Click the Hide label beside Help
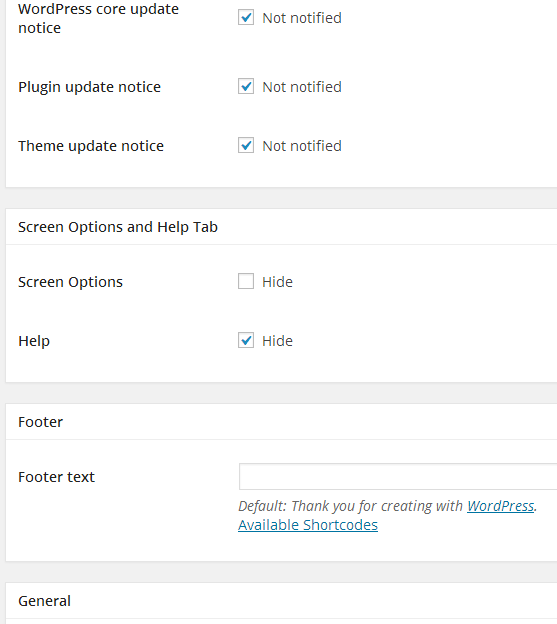 [x=277, y=341]
